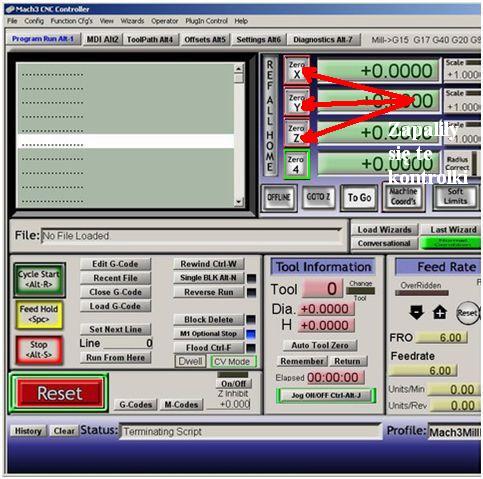Click the Conversational button
483x479 pixels.
[x=384, y=243]
